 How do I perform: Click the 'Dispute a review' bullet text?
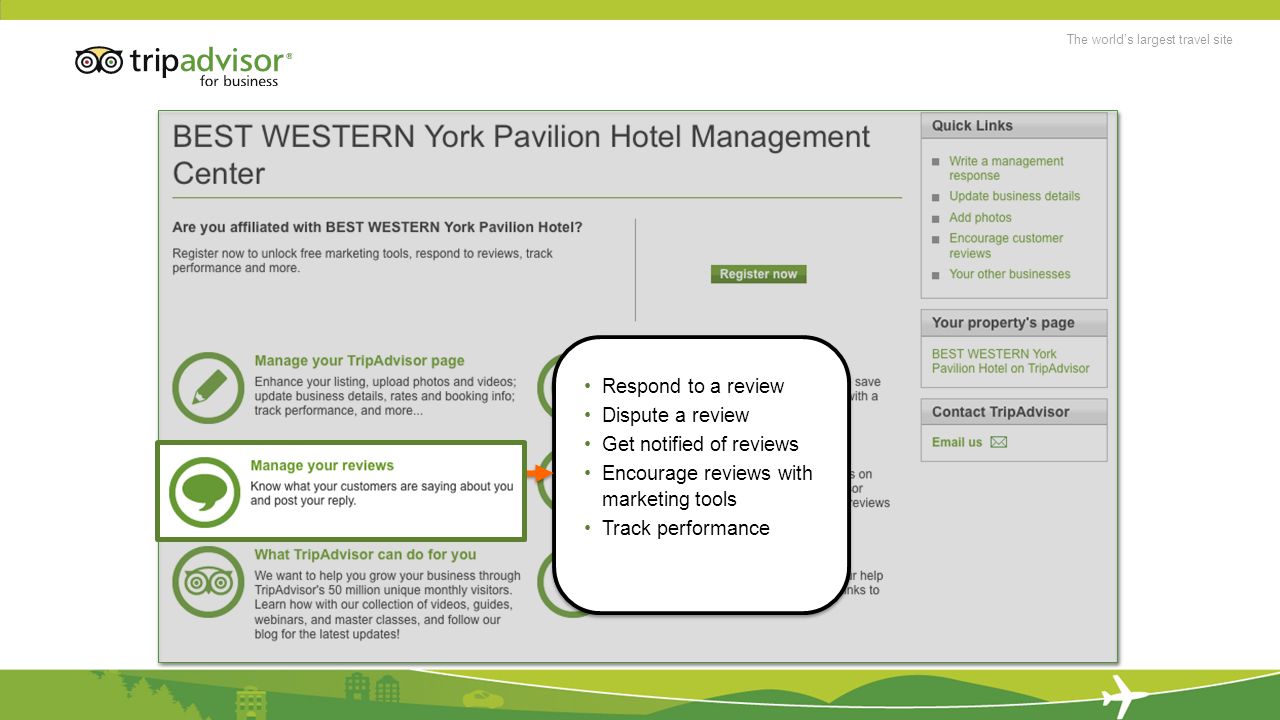click(x=675, y=415)
